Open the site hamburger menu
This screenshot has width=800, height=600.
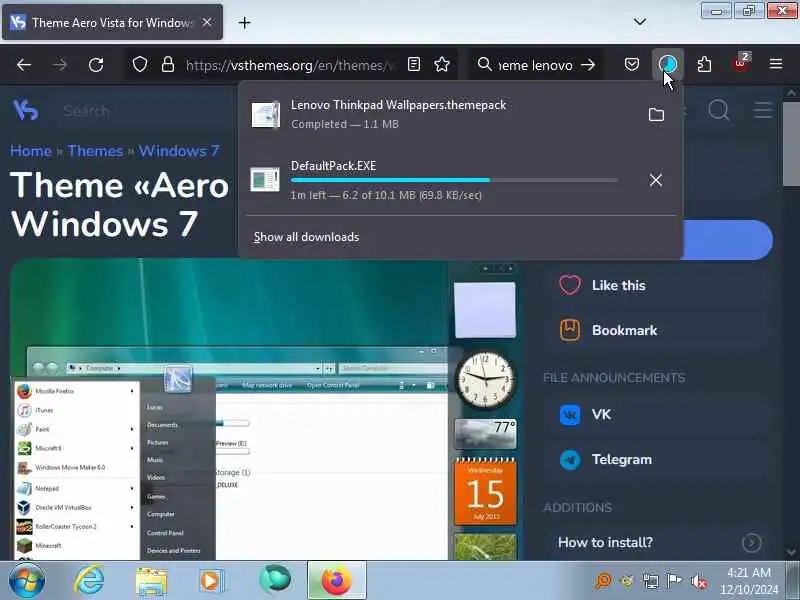click(763, 110)
